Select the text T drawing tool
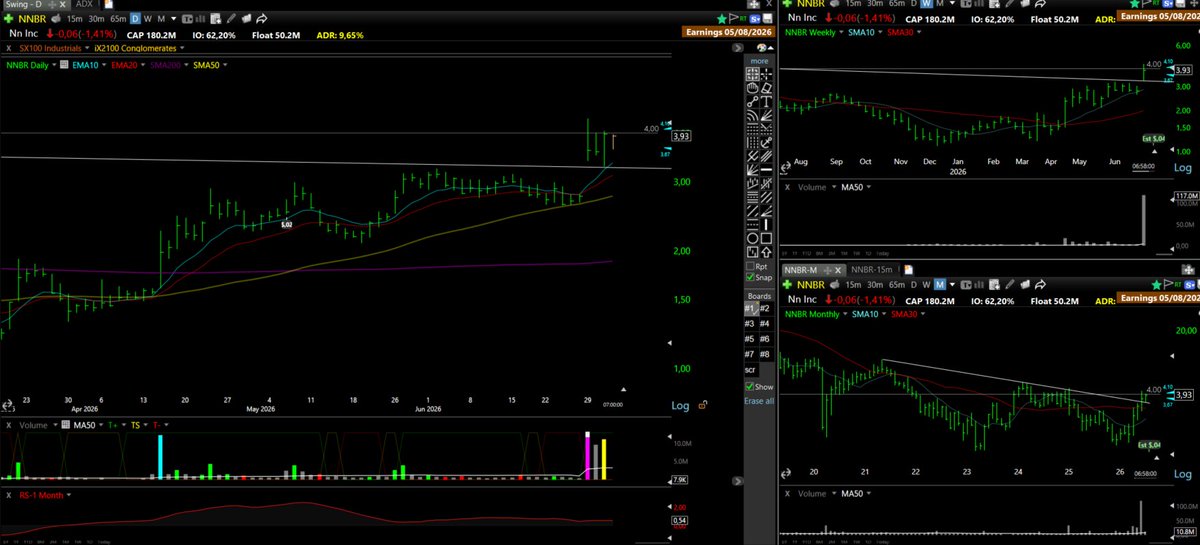This screenshot has width=1200, height=545. pos(767,101)
